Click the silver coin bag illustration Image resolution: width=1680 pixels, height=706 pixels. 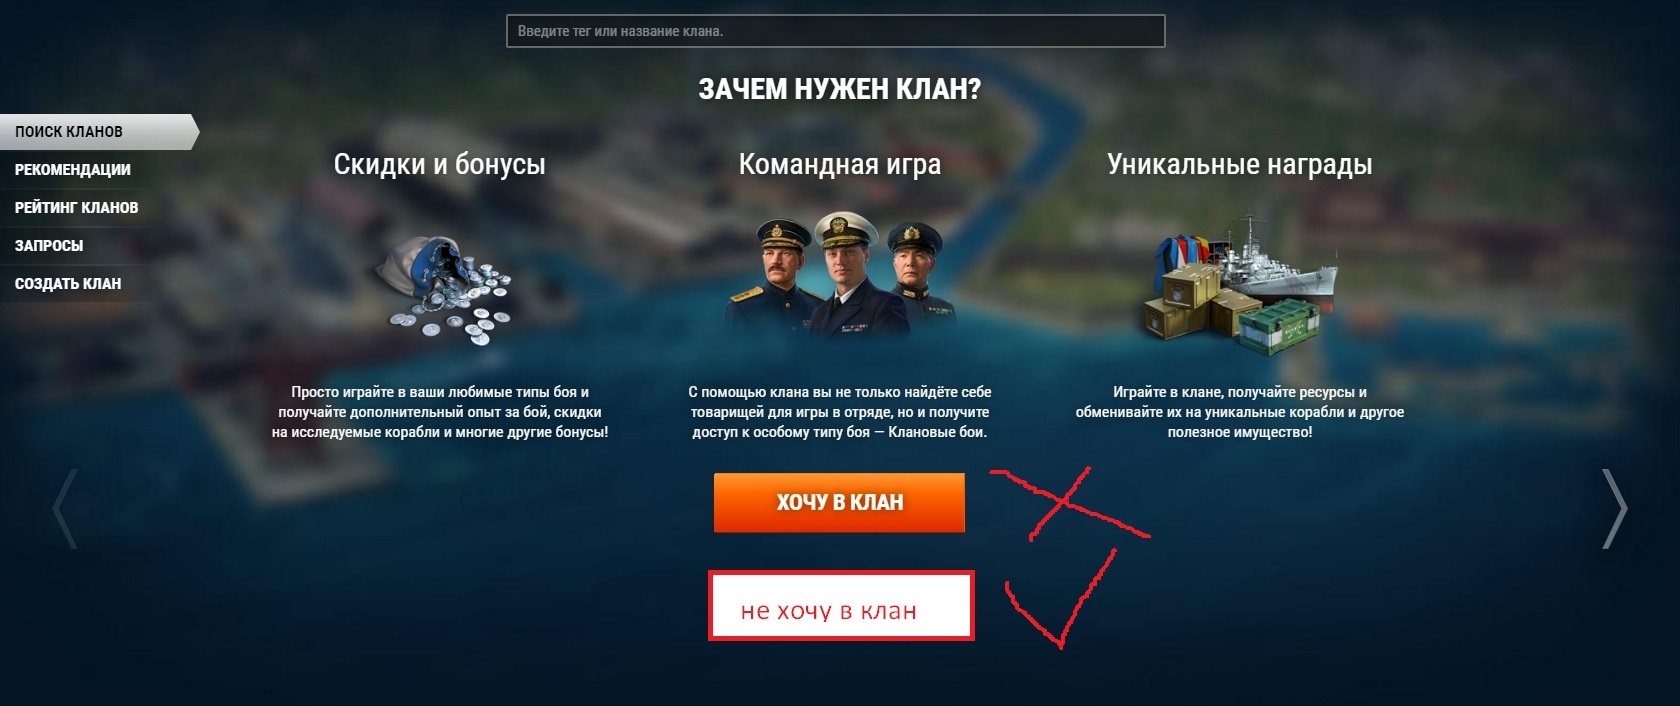(442, 291)
